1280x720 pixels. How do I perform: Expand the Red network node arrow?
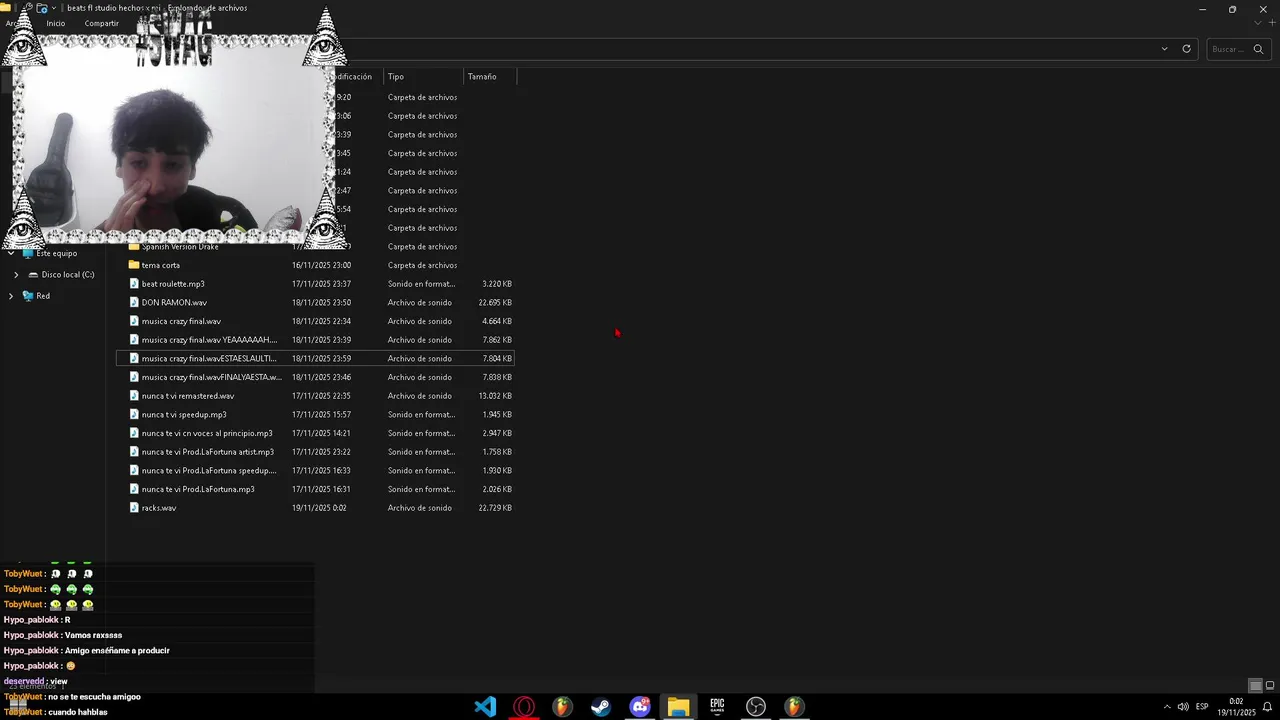tap(10, 296)
